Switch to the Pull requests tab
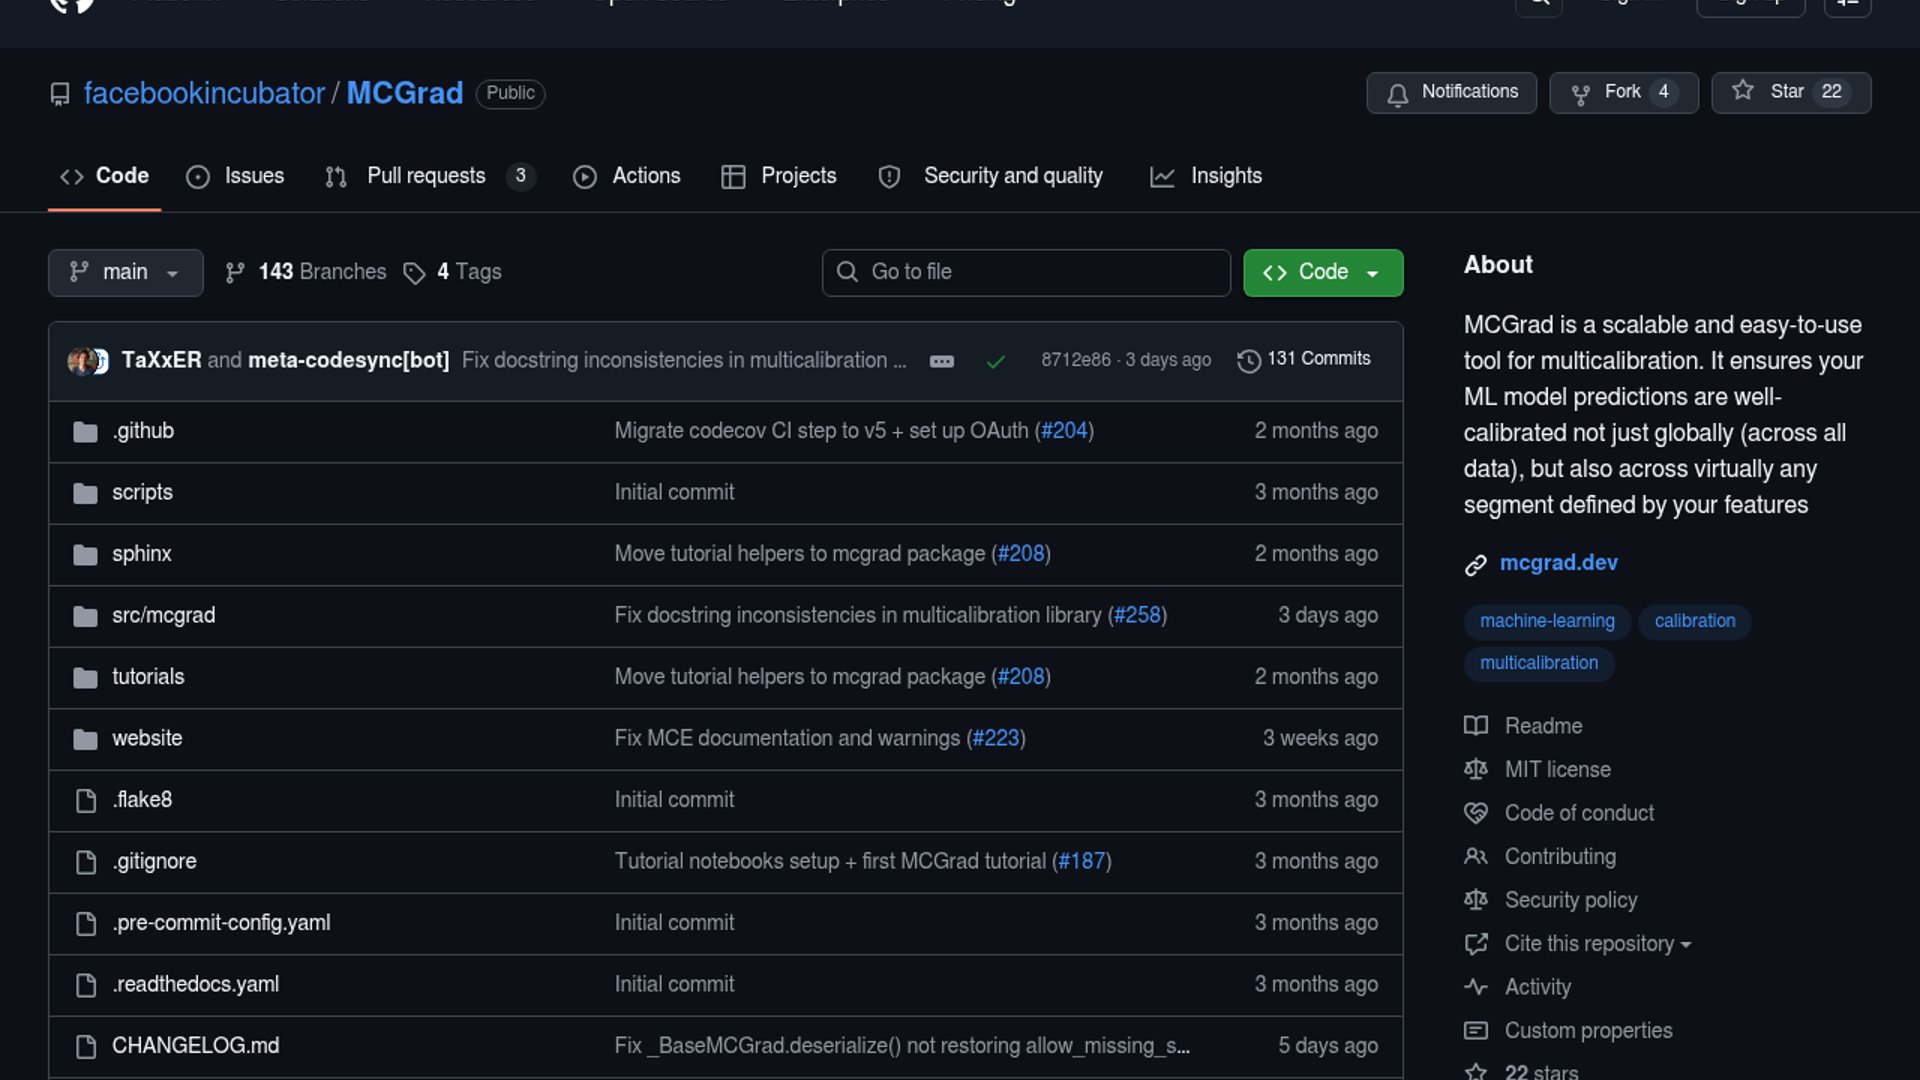This screenshot has width=1920, height=1080. [x=426, y=176]
